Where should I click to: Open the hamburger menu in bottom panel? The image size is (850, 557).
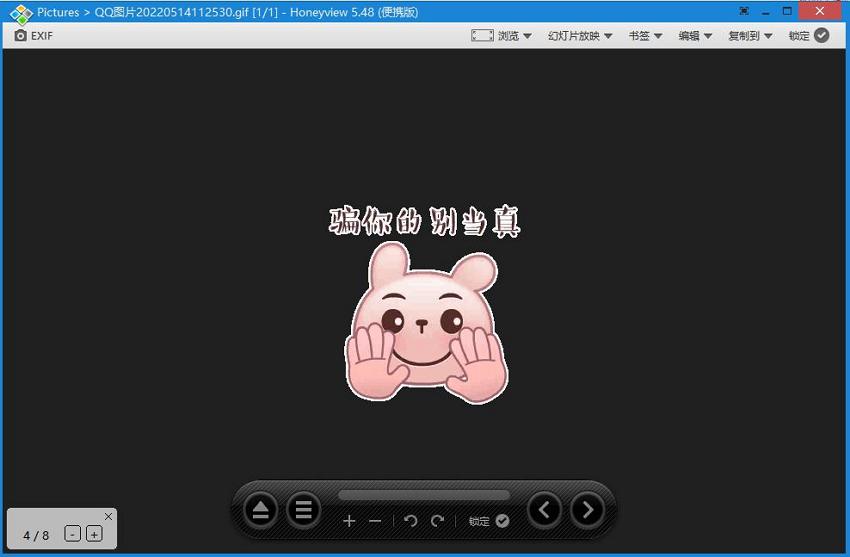304,511
